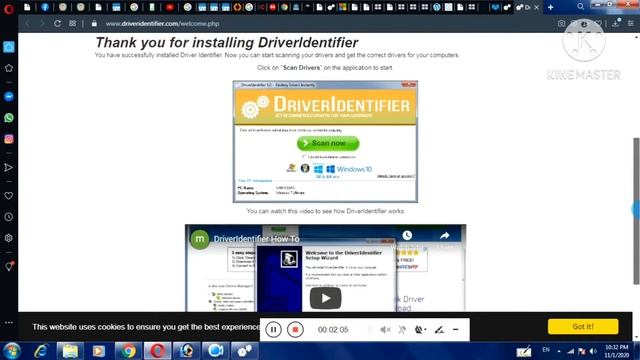Click the green 'm' channel avatar

(x=200, y=239)
